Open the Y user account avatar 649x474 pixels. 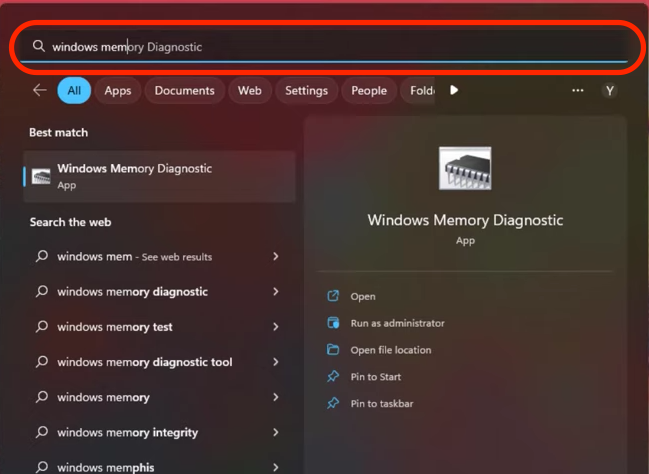[x=609, y=91]
